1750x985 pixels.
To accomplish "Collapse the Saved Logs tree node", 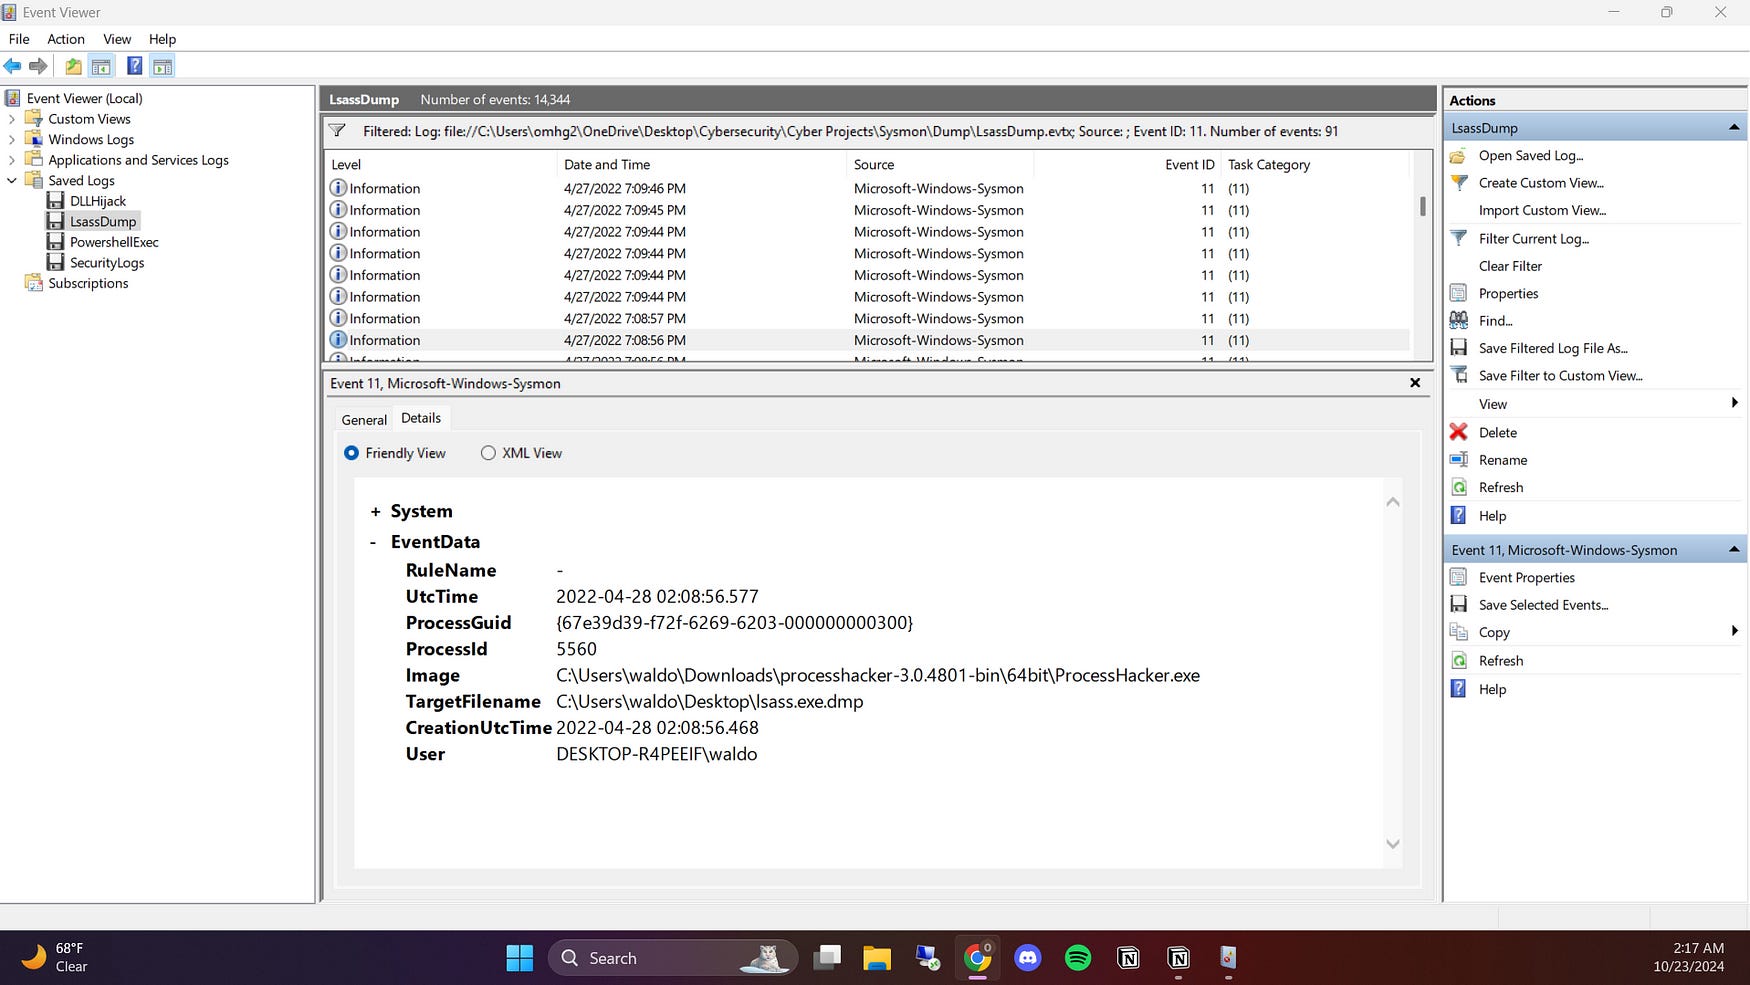I will (x=12, y=181).
